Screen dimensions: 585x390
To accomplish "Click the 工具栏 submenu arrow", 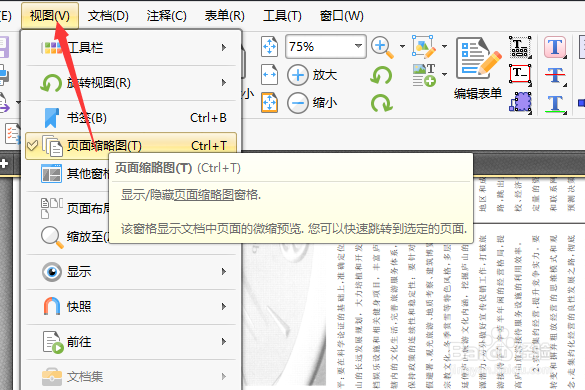I will [x=223, y=47].
